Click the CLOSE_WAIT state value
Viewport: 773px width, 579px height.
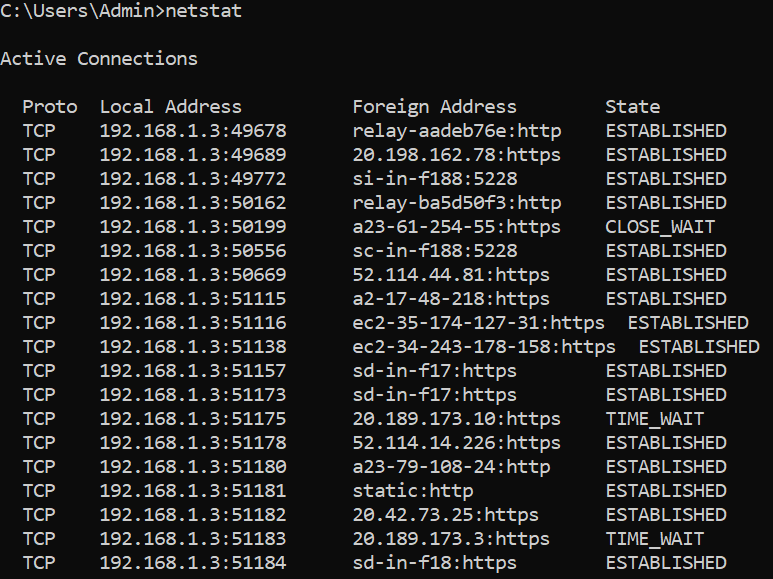click(x=660, y=227)
